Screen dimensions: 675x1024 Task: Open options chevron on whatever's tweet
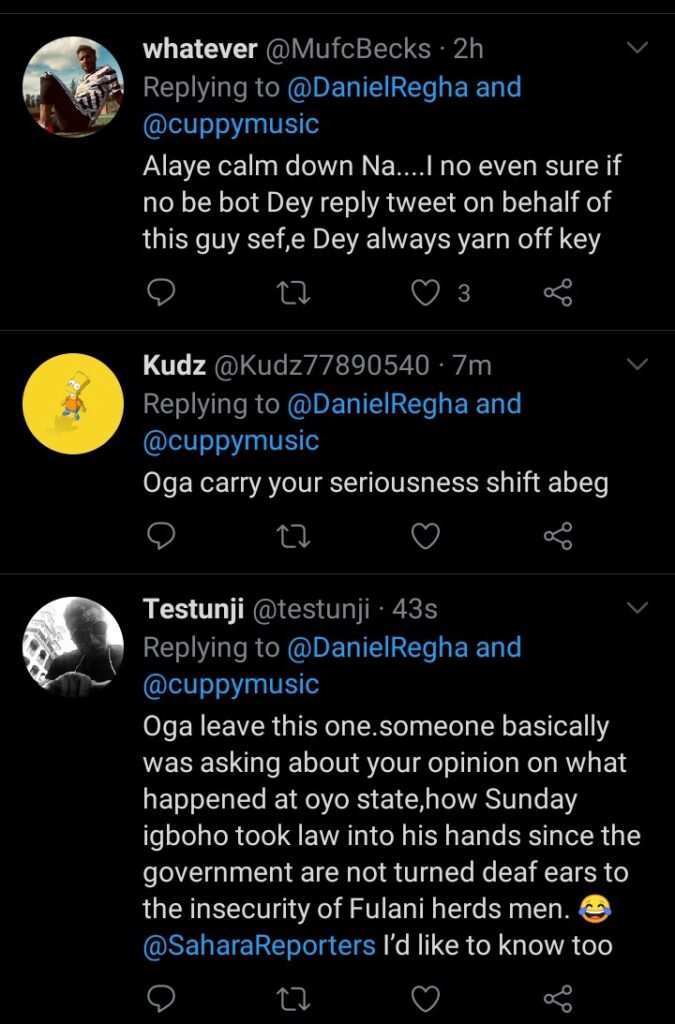click(x=637, y=48)
